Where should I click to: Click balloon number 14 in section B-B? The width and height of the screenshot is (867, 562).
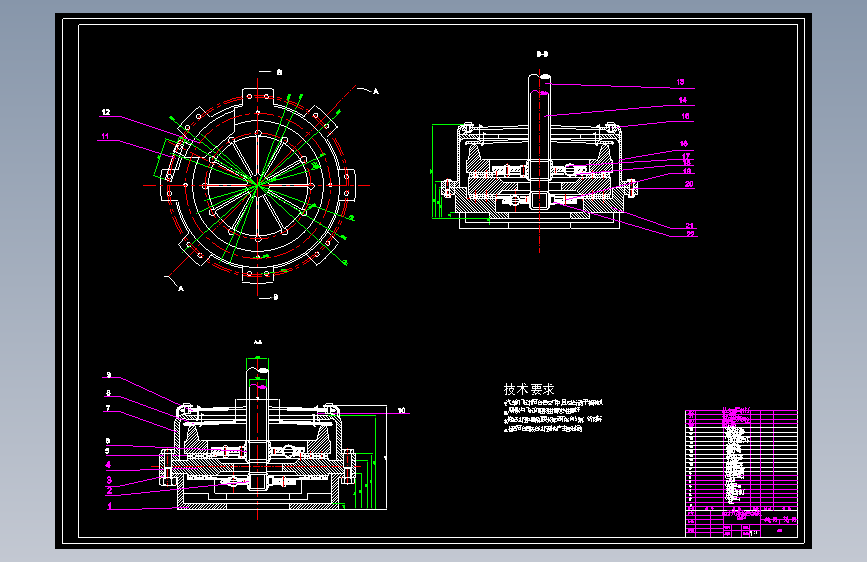pyautogui.click(x=682, y=100)
